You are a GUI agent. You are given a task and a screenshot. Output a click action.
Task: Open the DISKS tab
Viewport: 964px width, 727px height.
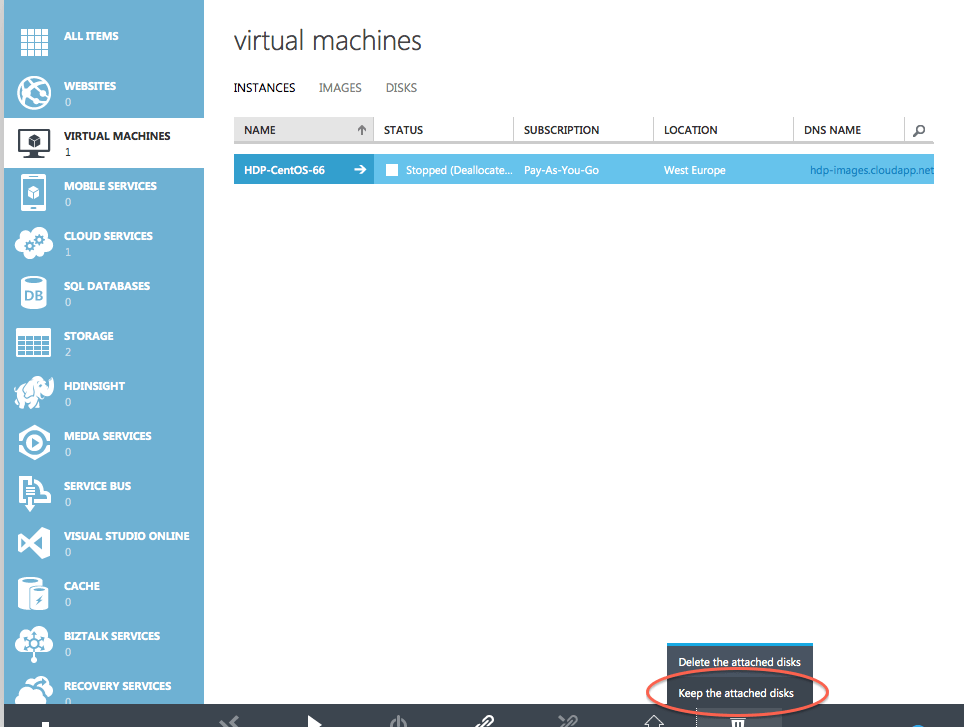pyautogui.click(x=401, y=88)
